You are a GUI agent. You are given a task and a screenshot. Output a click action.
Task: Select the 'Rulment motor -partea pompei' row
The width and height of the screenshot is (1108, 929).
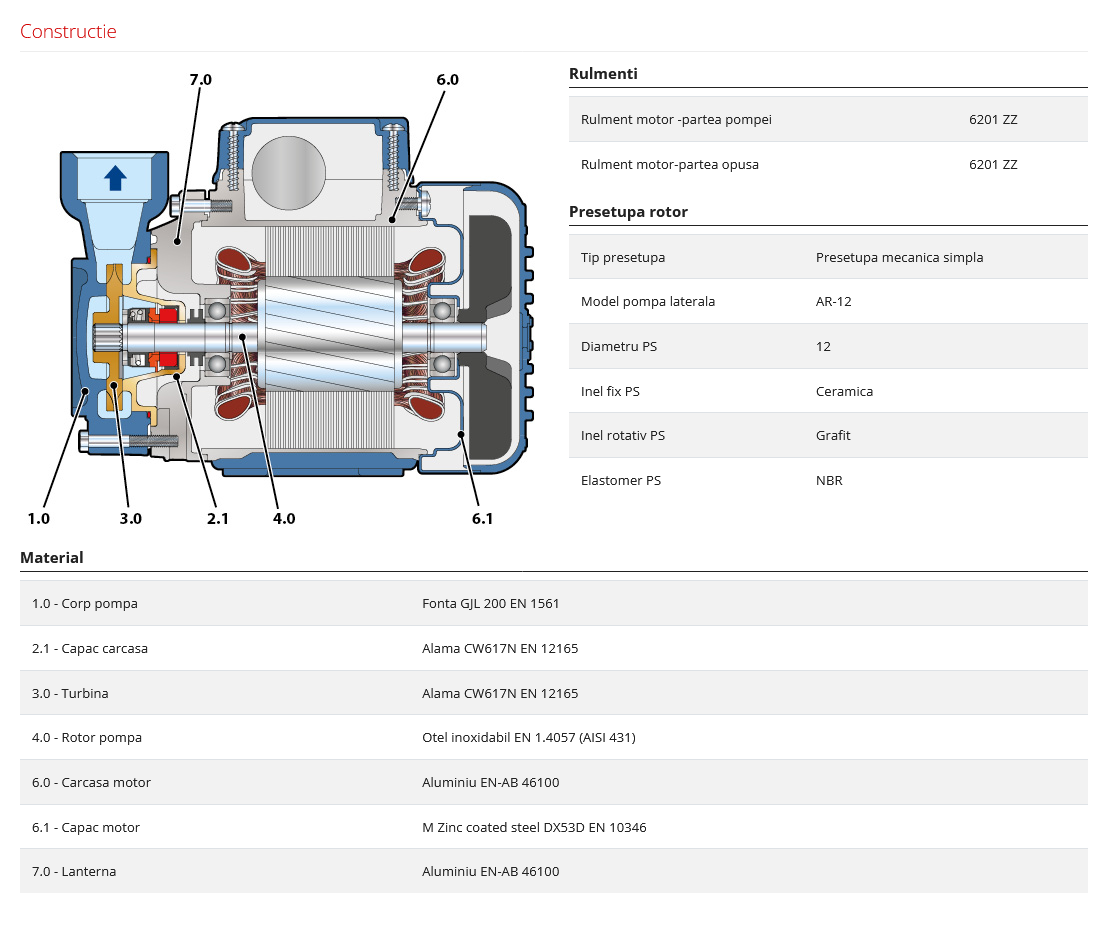pos(827,119)
